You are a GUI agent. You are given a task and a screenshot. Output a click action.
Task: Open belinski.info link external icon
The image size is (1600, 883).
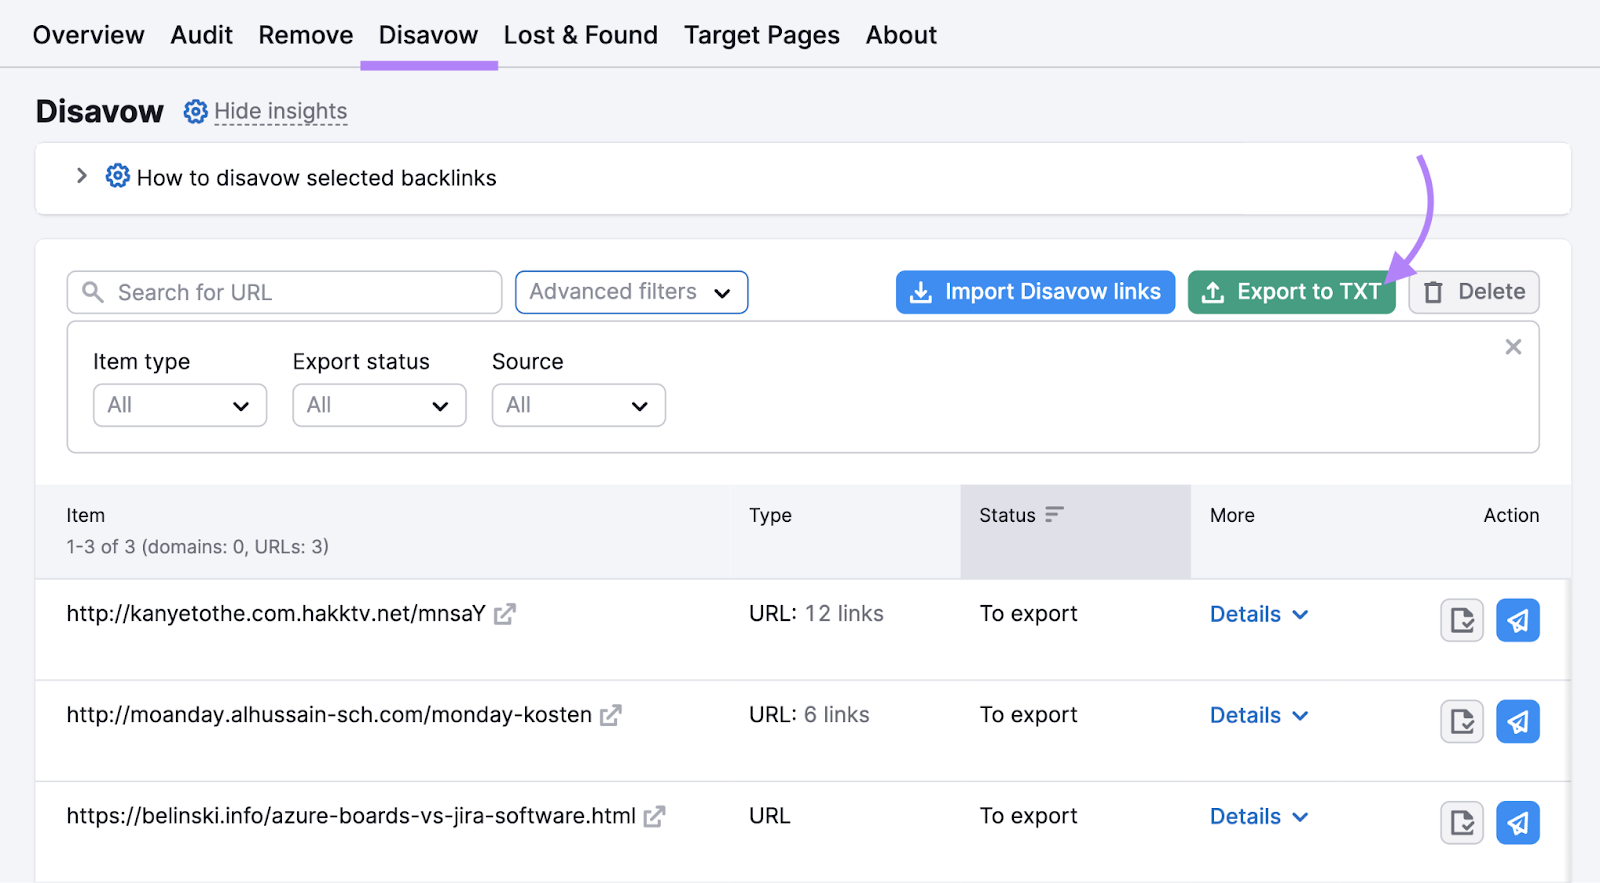click(x=655, y=816)
